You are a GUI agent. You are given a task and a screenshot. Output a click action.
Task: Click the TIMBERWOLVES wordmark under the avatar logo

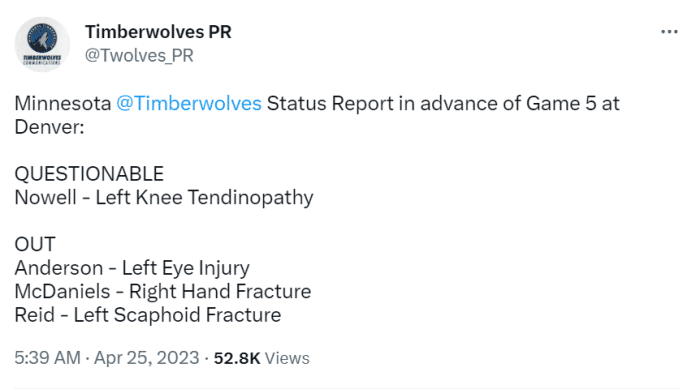pos(42,58)
